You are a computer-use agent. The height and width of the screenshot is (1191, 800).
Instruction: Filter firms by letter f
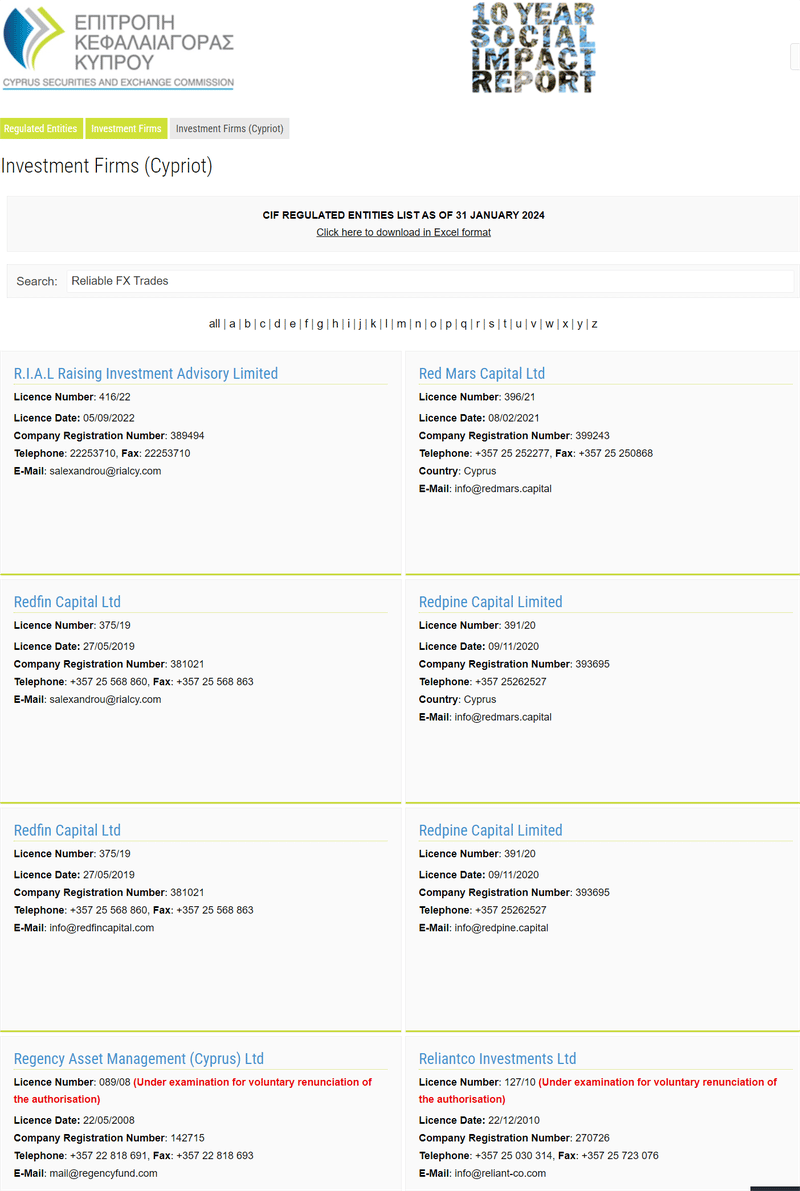306,324
